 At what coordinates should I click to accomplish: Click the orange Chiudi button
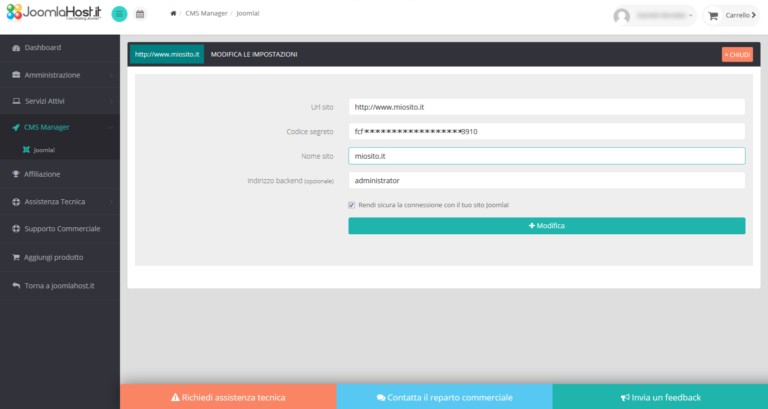(x=737, y=55)
